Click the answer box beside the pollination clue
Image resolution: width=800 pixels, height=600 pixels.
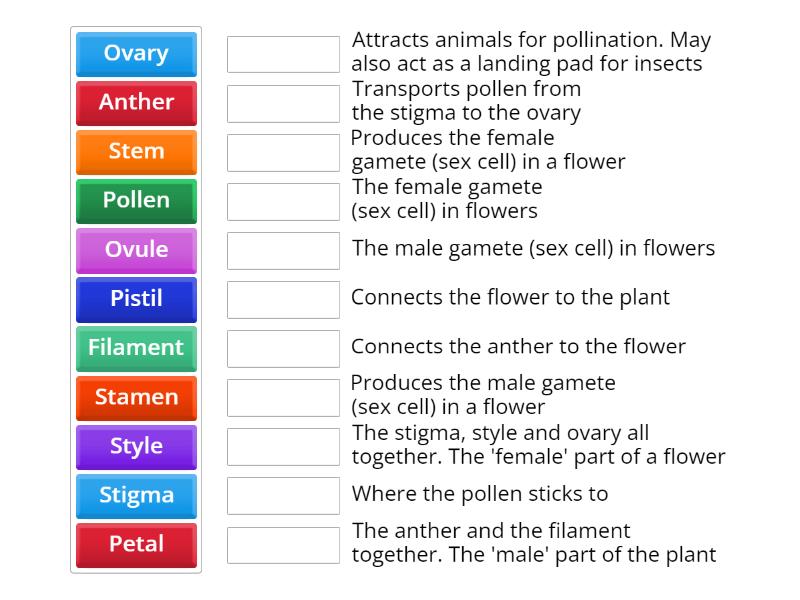coord(283,54)
